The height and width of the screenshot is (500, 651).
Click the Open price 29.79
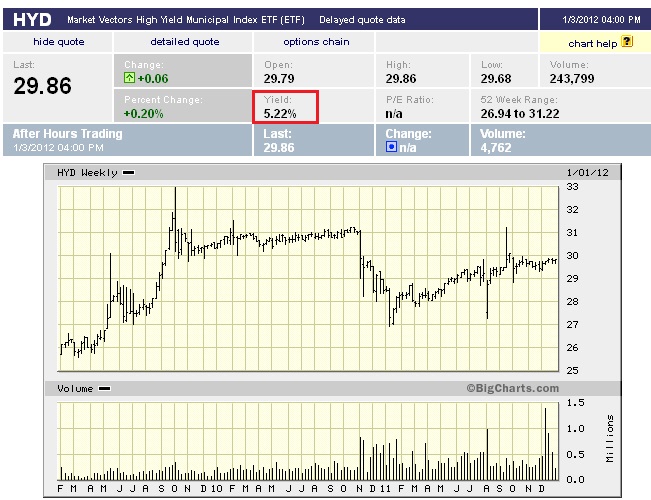(279, 78)
